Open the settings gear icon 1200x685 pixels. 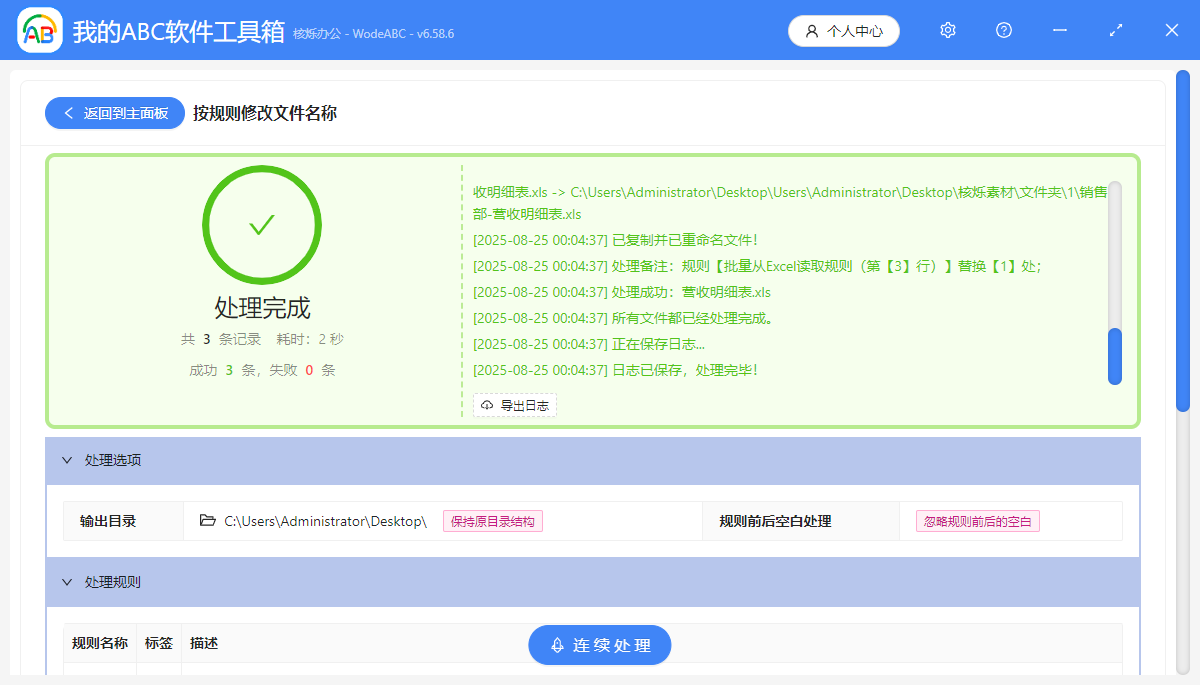point(947,30)
